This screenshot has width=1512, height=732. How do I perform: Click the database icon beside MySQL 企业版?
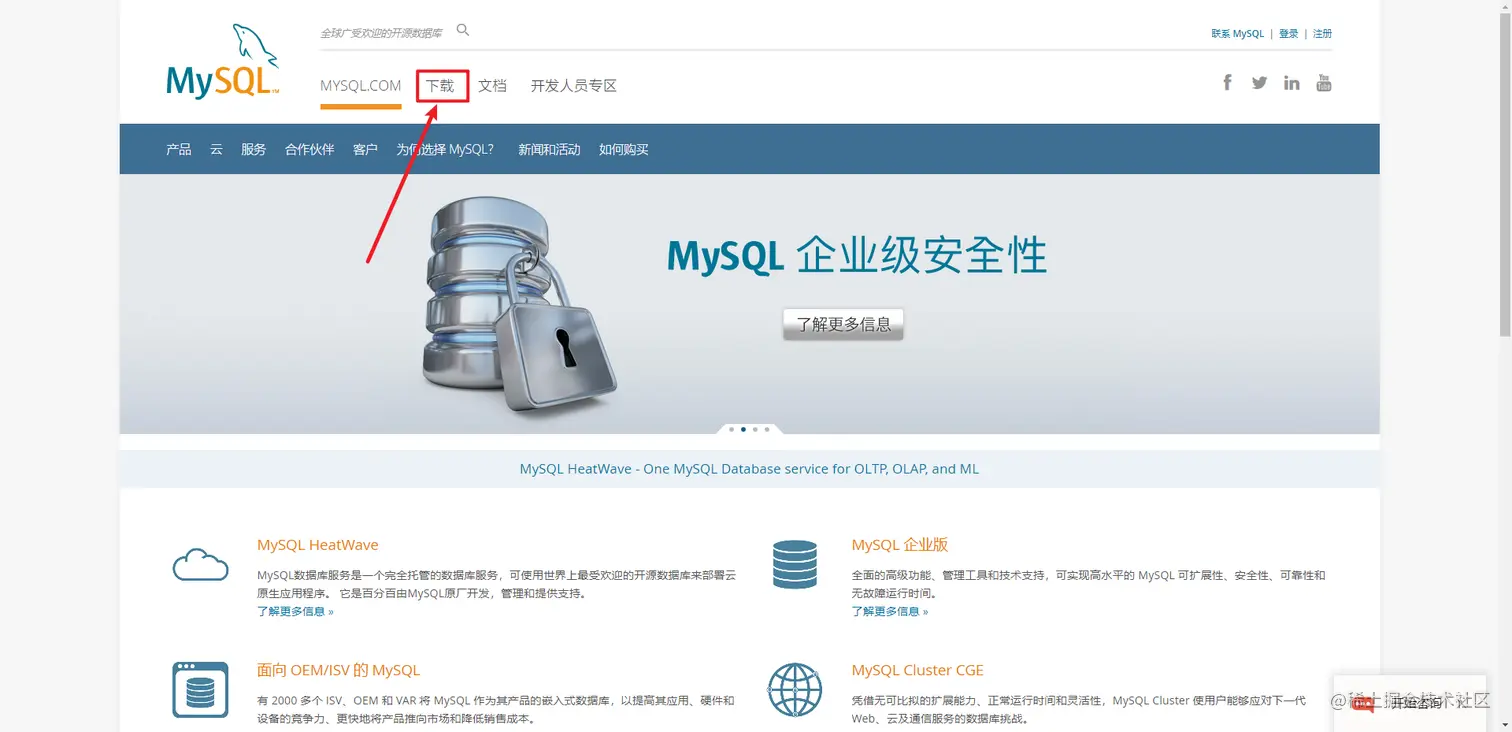[x=795, y=564]
